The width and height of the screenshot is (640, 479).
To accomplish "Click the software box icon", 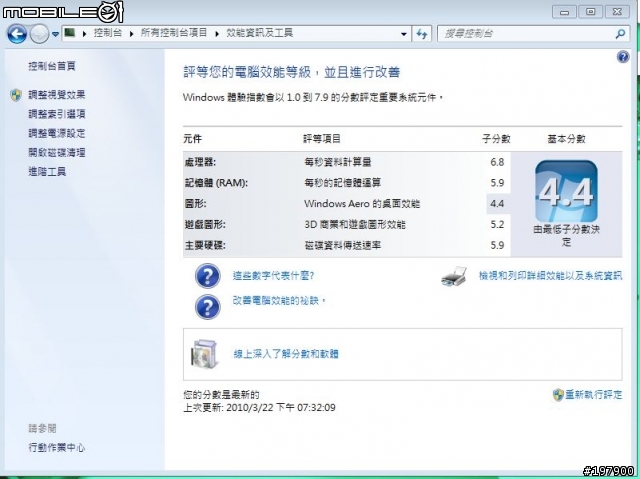I will [204, 354].
